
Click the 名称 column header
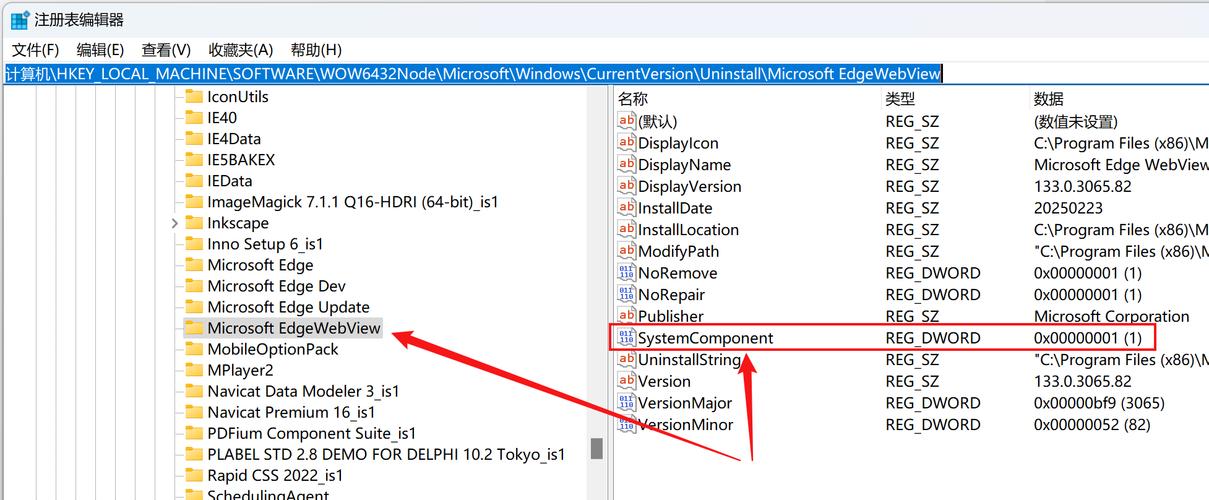632,99
